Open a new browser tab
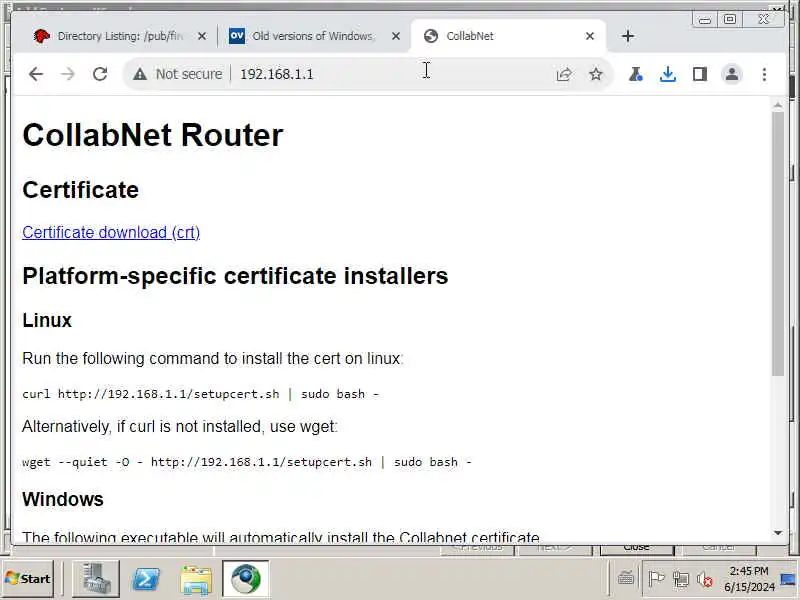 click(628, 36)
